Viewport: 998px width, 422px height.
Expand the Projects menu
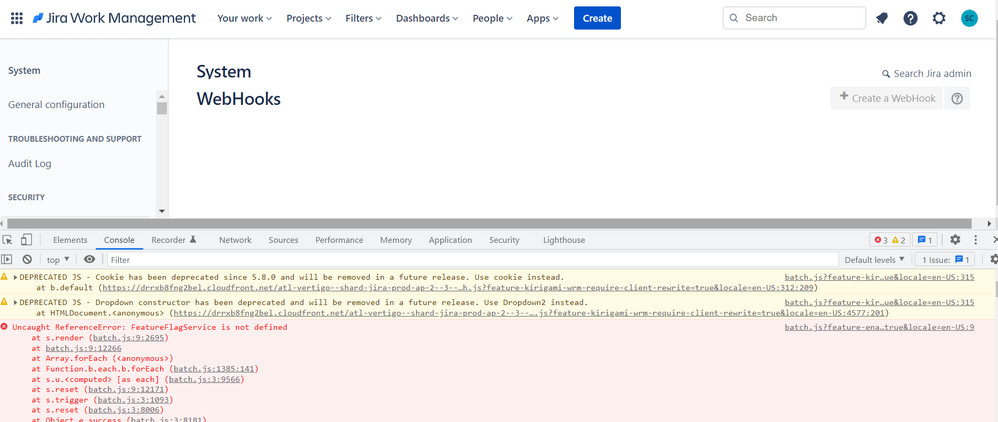309,18
